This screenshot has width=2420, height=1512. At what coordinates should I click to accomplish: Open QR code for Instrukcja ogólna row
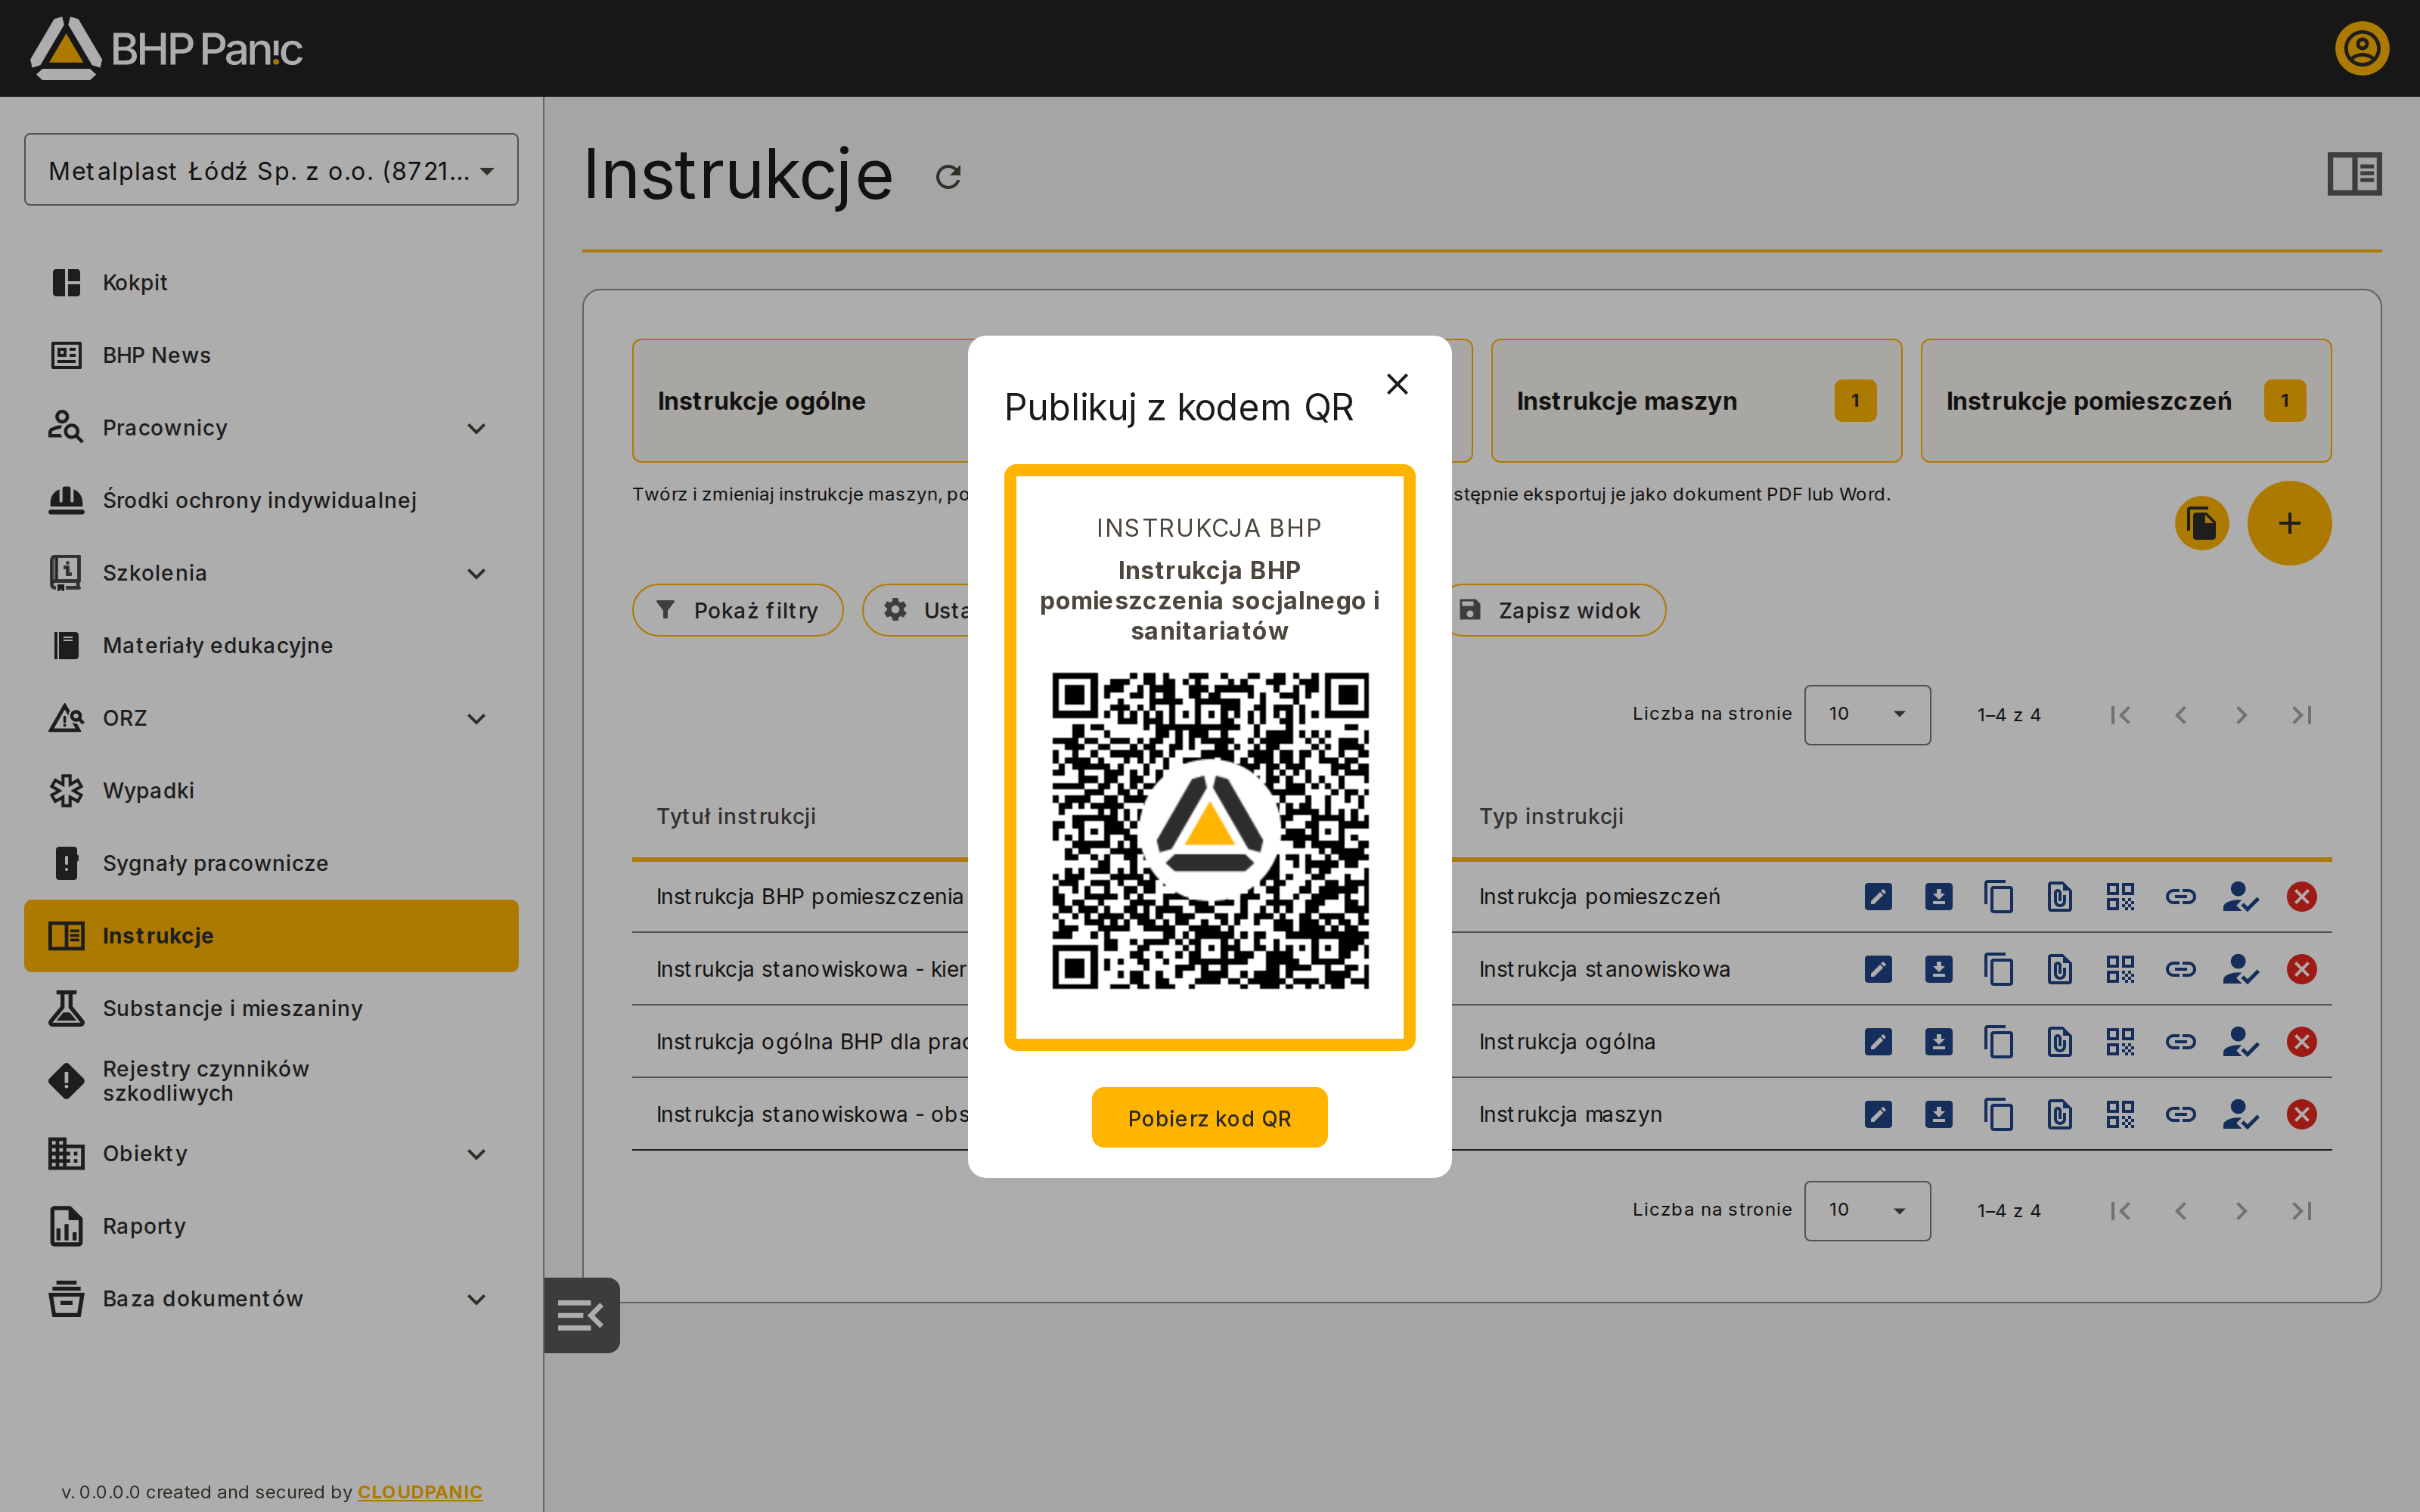(2120, 1042)
